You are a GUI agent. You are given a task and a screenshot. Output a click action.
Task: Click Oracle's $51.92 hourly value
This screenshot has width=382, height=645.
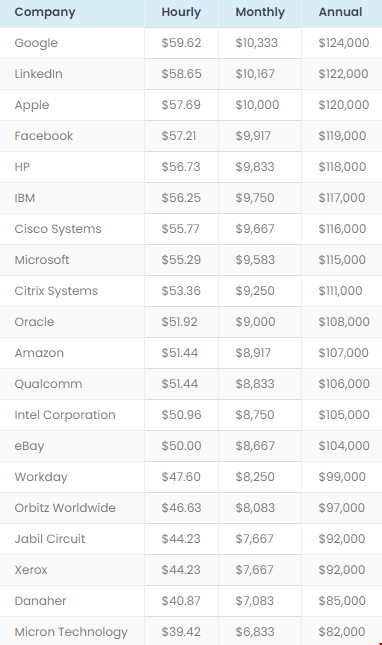pyautogui.click(x=179, y=322)
